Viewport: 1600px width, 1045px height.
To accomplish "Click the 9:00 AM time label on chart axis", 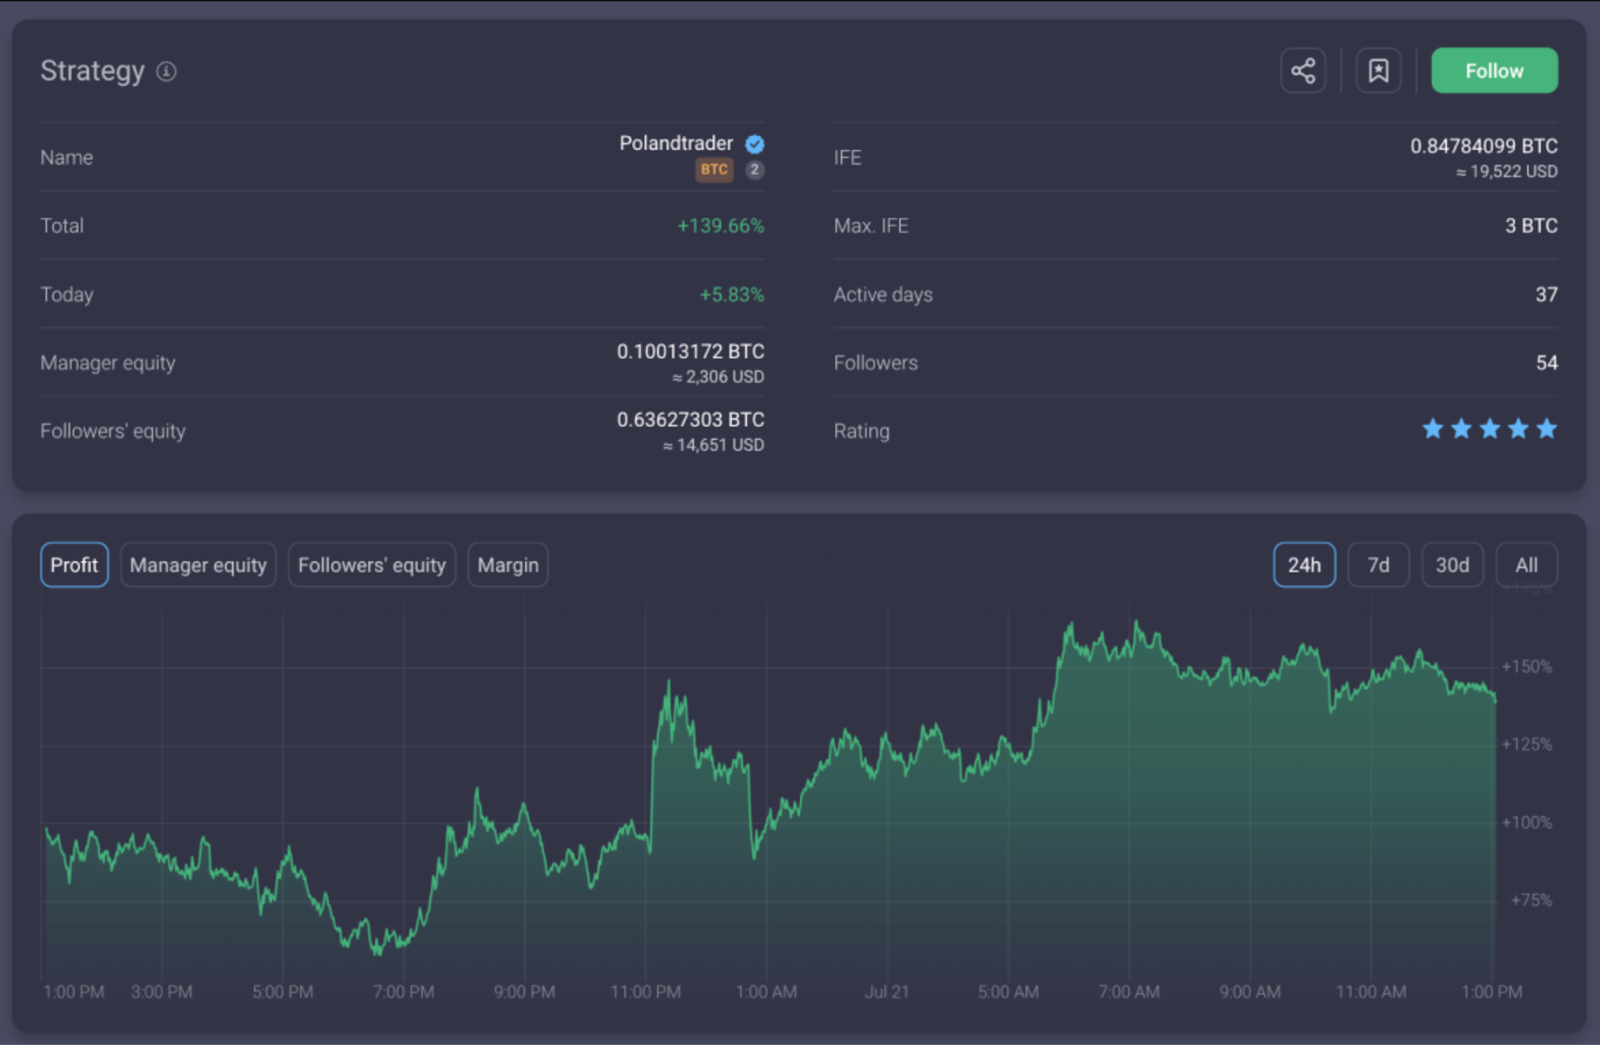I will [1250, 992].
